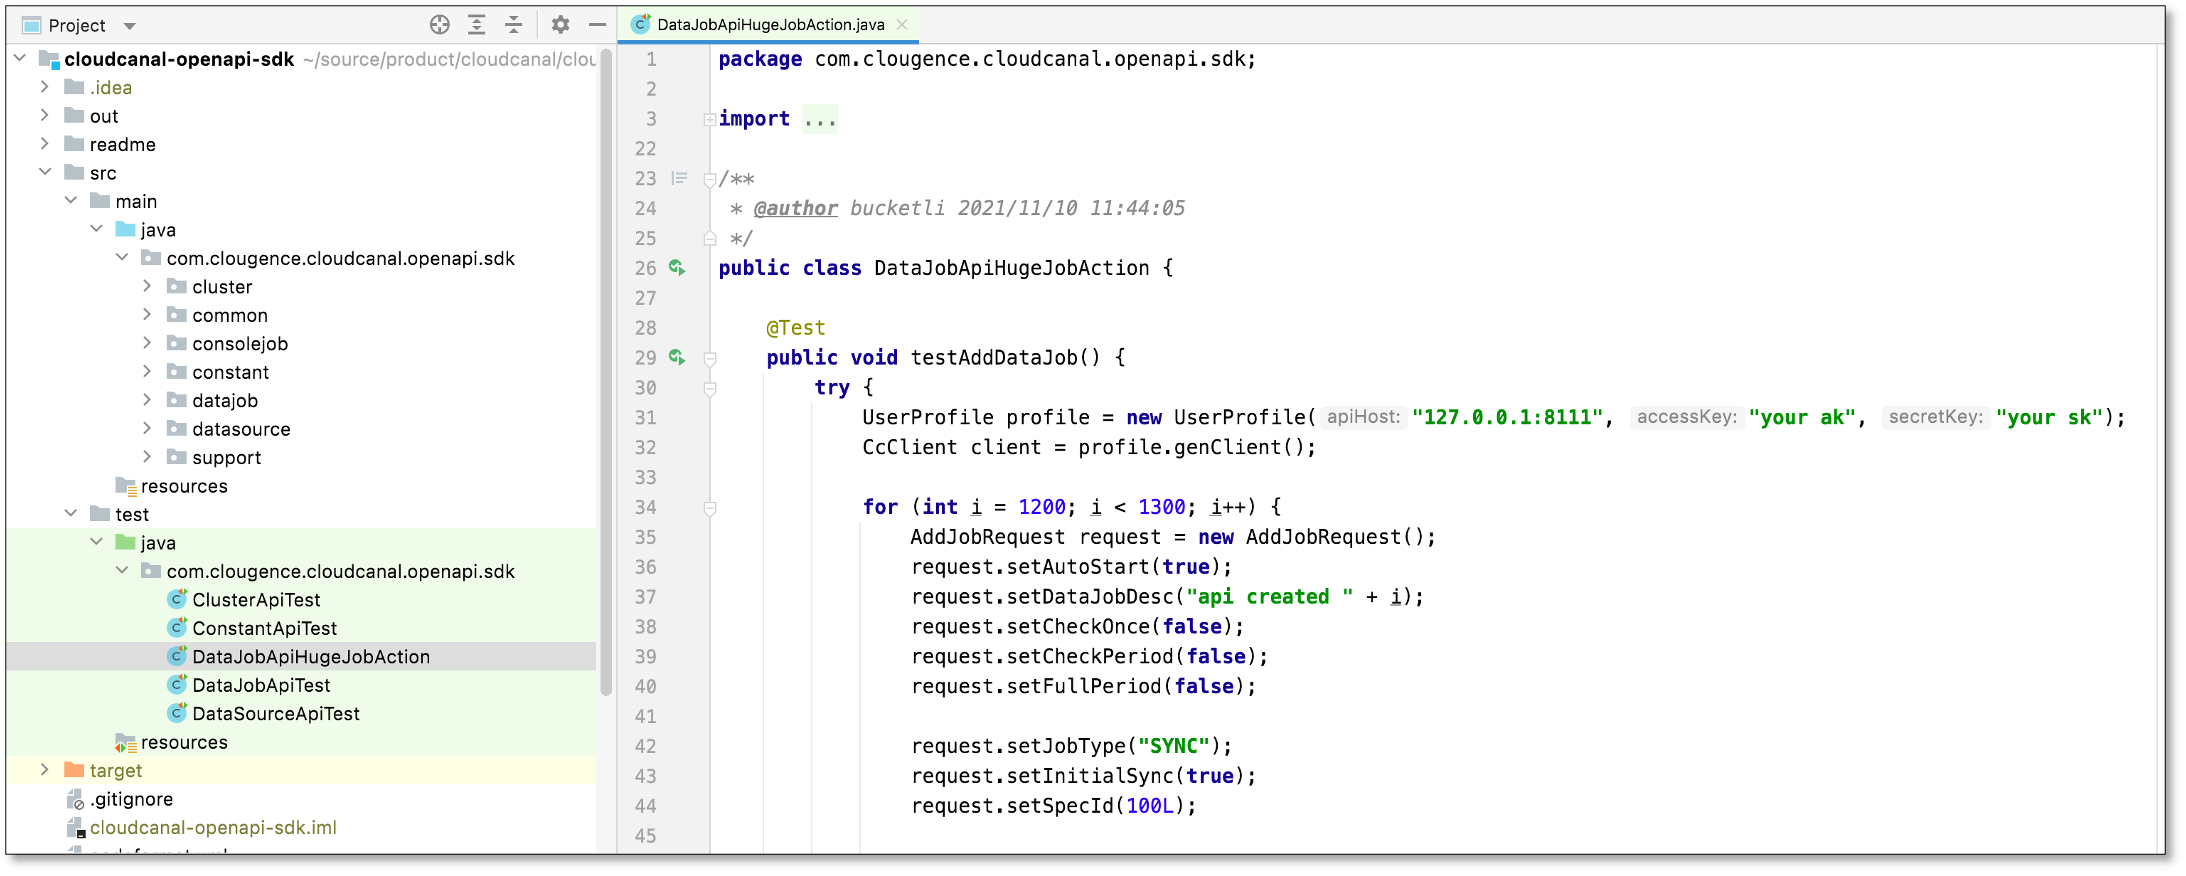Close the DataJobApiHugeJobAction.java tab
2186x876 pixels.
pyautogui.click(x=902, y=24)
